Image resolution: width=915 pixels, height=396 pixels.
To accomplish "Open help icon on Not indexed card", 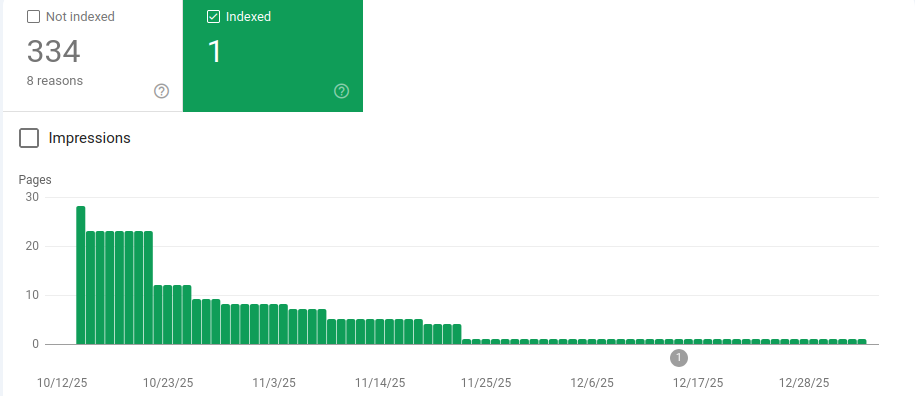I will 162,91.
